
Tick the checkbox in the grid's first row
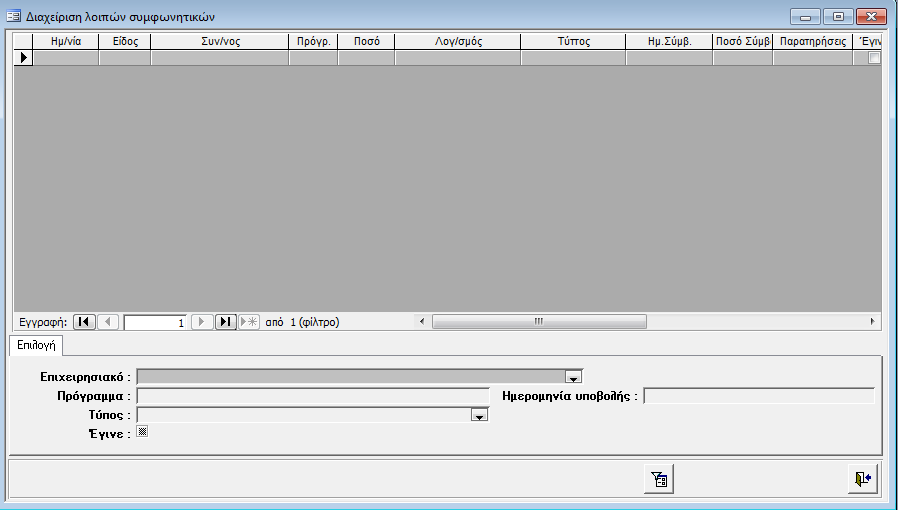[874, 58]
